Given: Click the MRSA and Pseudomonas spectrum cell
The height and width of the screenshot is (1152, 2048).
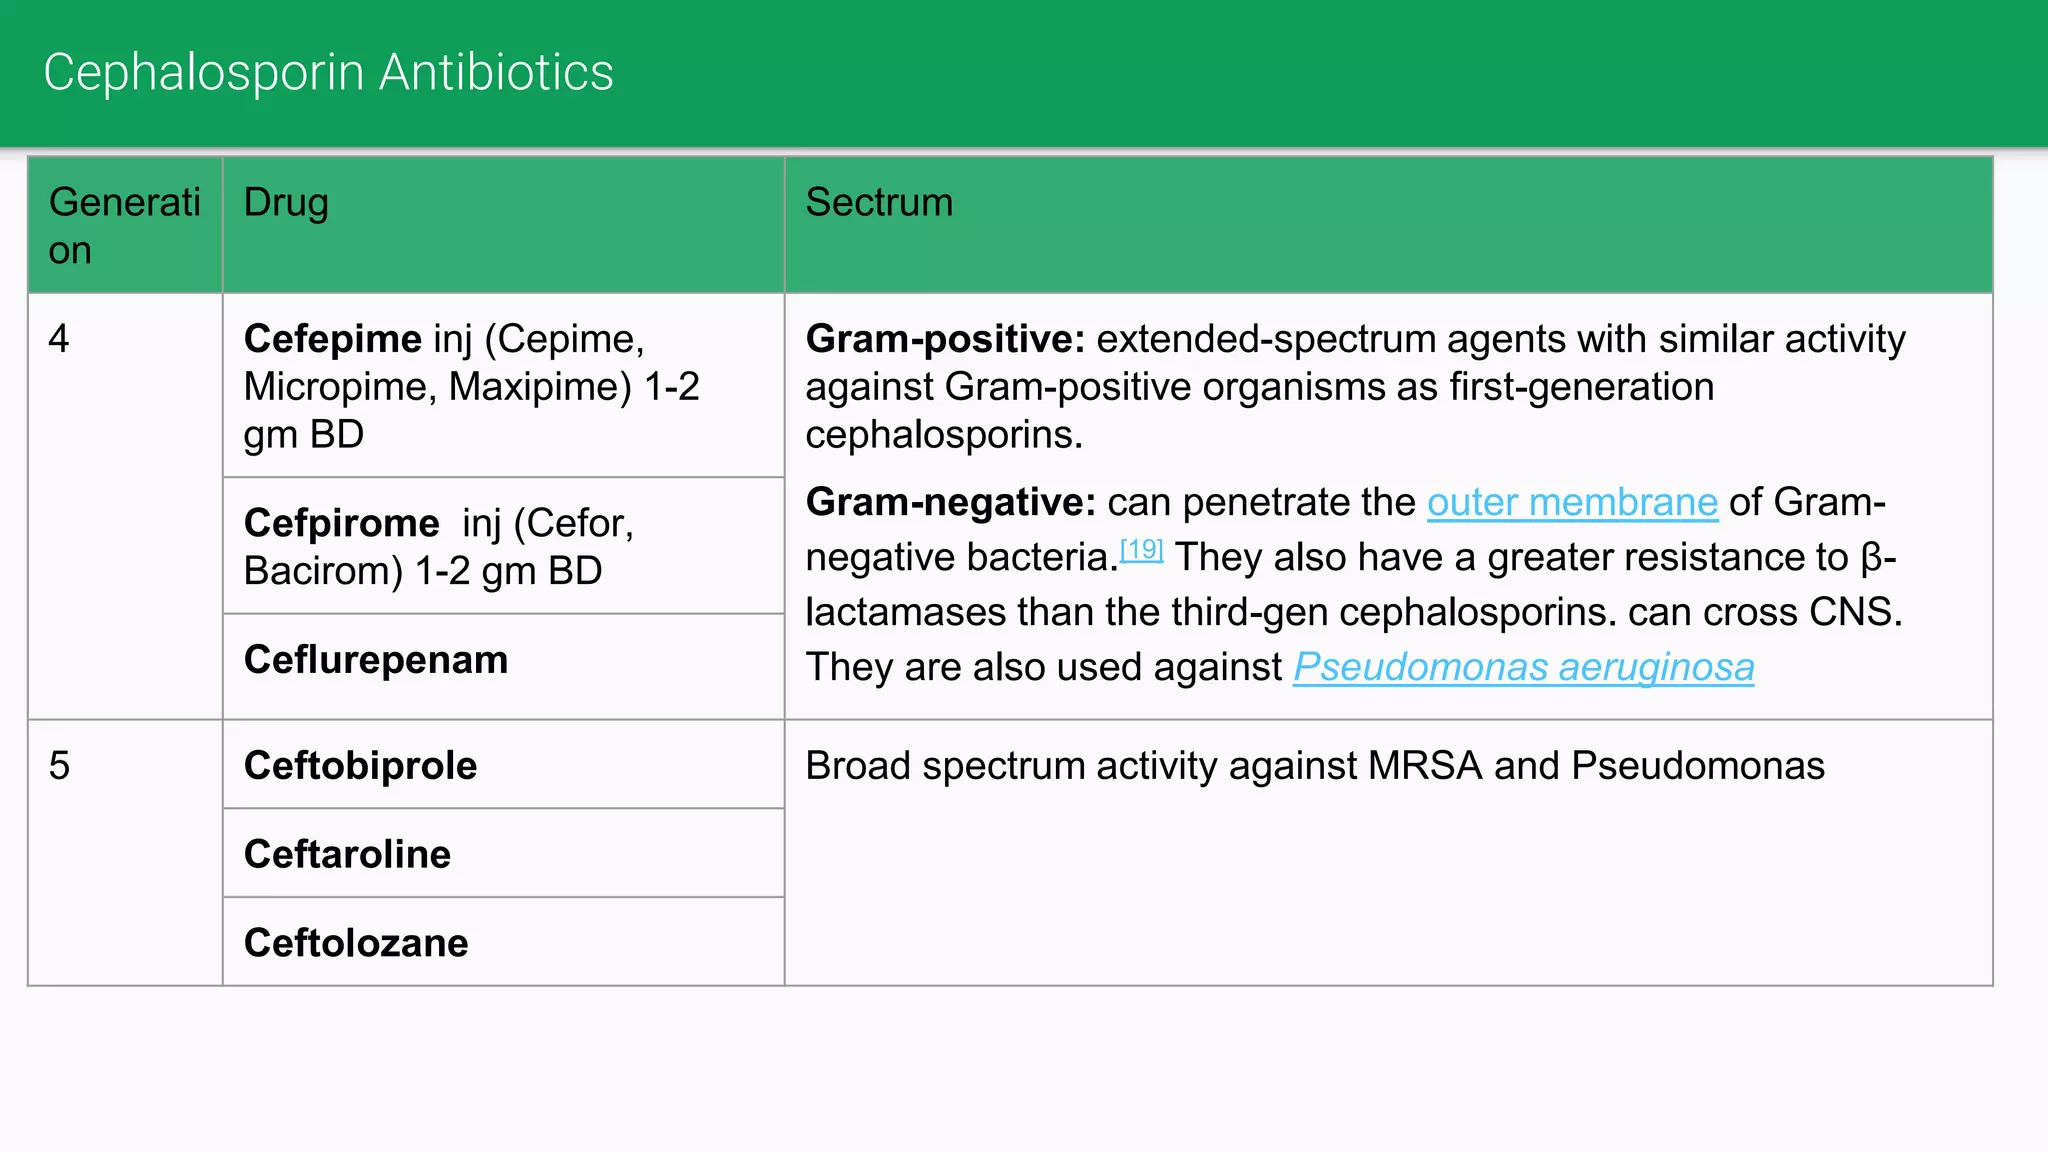Looking at the screenshot, I should click(1314, 766).
